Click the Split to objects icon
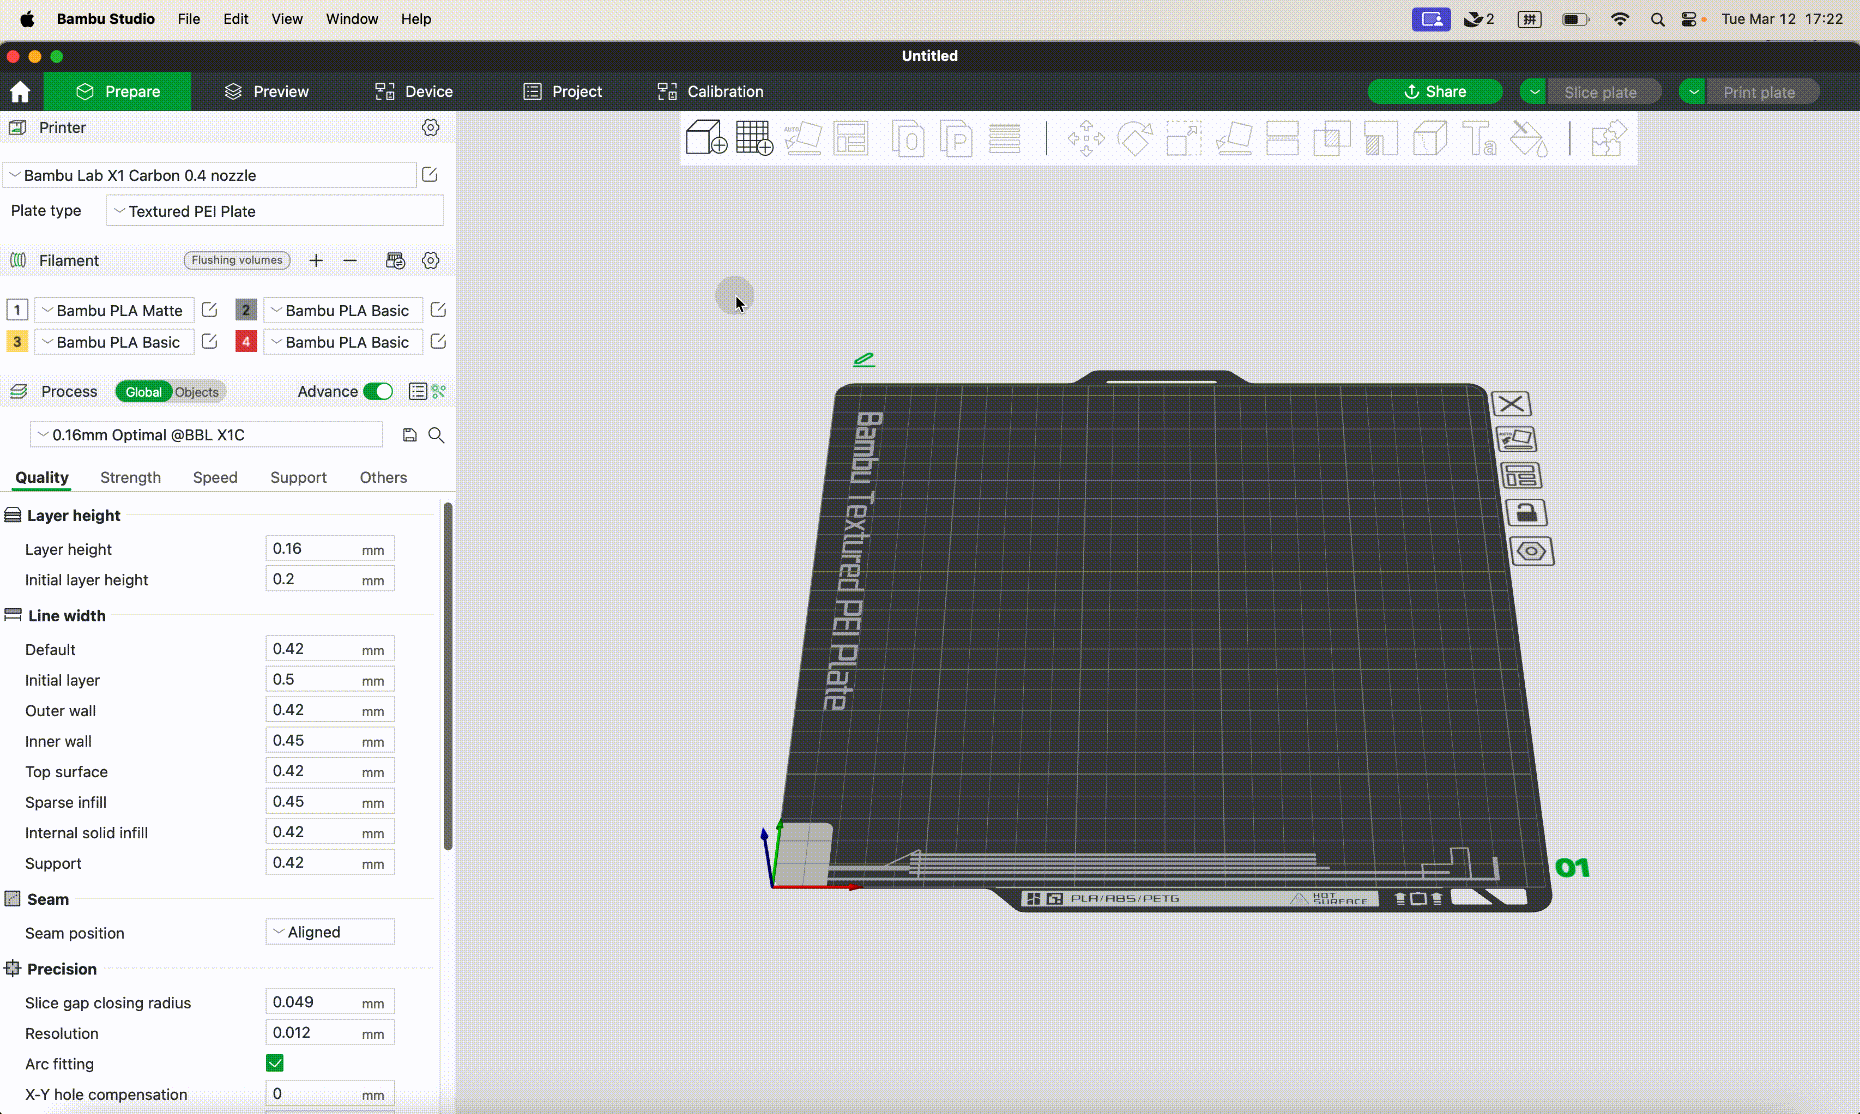Viewport: 1860px width, 1114px height. pyautogui.click(x=908, y=138)
